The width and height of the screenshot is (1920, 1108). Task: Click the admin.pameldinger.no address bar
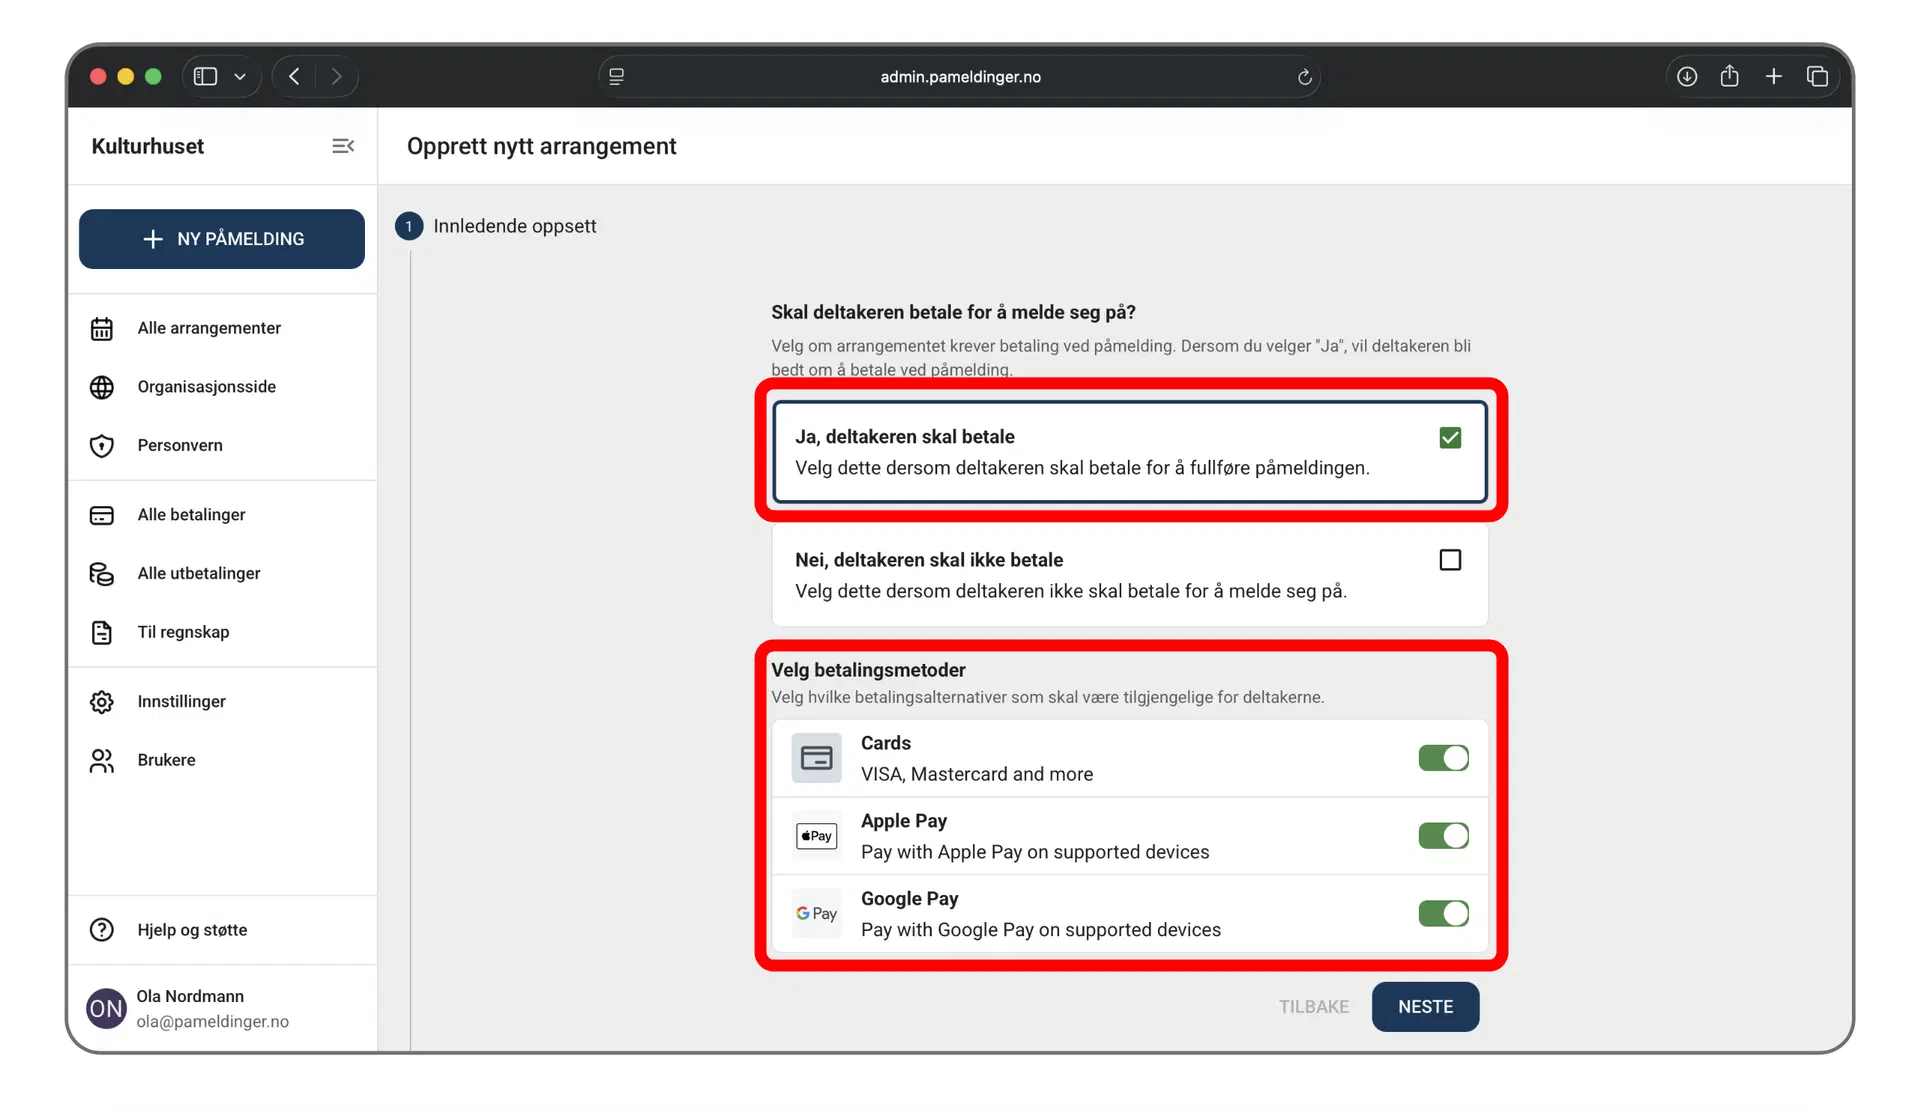pyautogui.click(x=960, y=77)
